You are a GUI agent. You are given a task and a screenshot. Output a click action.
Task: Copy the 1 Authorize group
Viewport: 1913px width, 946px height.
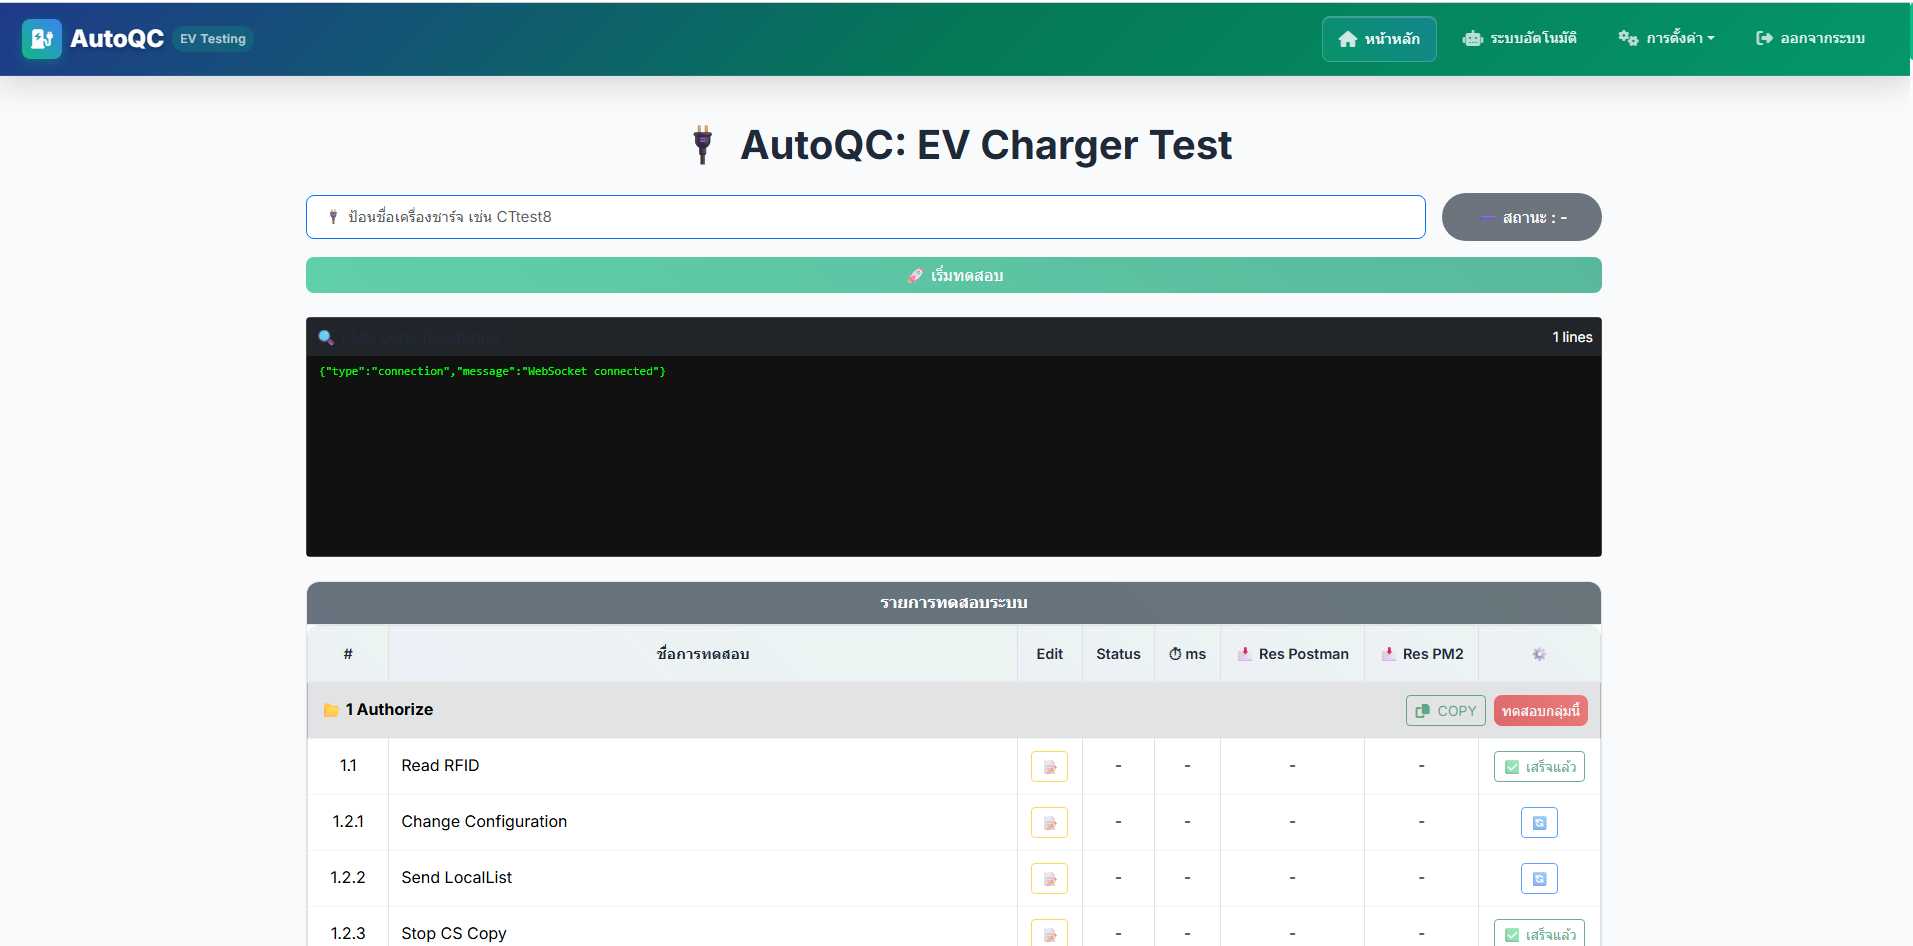tap(1446, 711)
